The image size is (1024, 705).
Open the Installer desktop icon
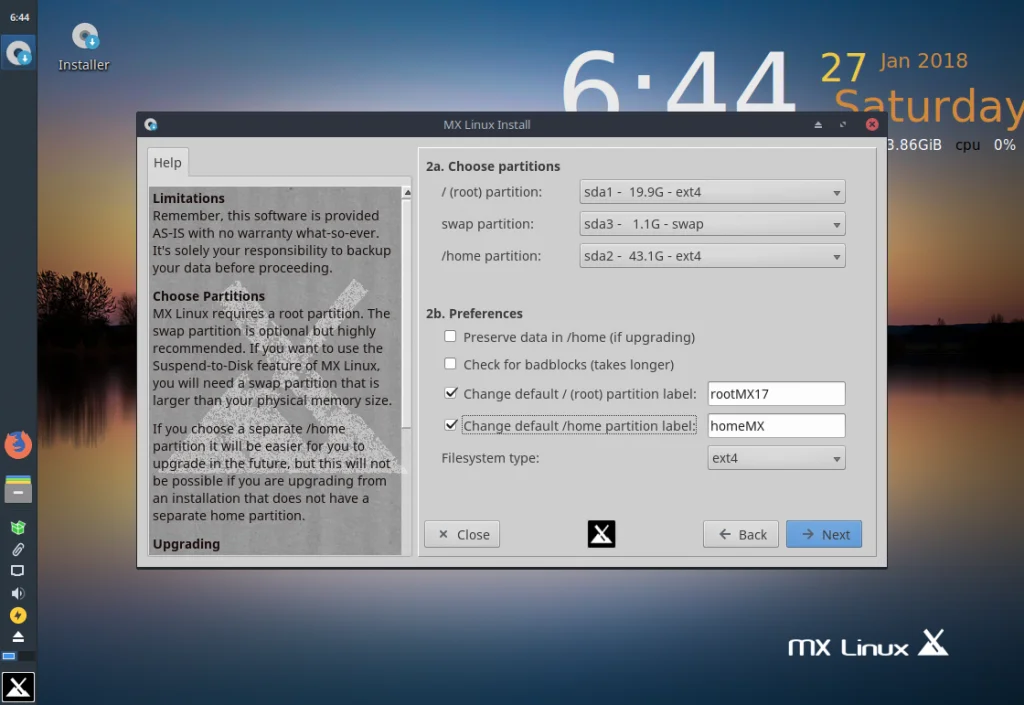point(84,46)
